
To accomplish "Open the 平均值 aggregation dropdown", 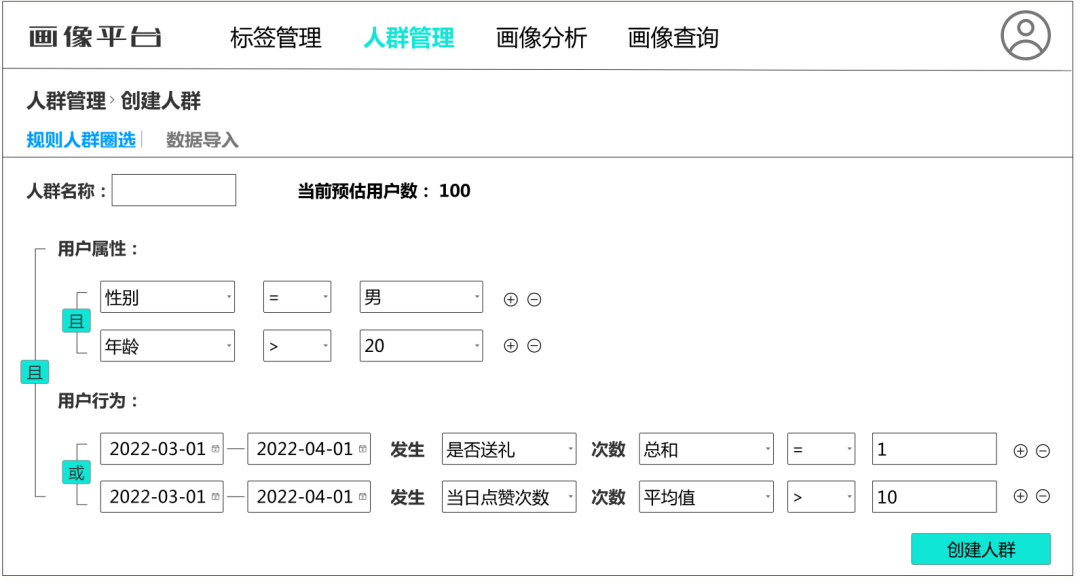I will pyautogui.click(x=706, y=496).
